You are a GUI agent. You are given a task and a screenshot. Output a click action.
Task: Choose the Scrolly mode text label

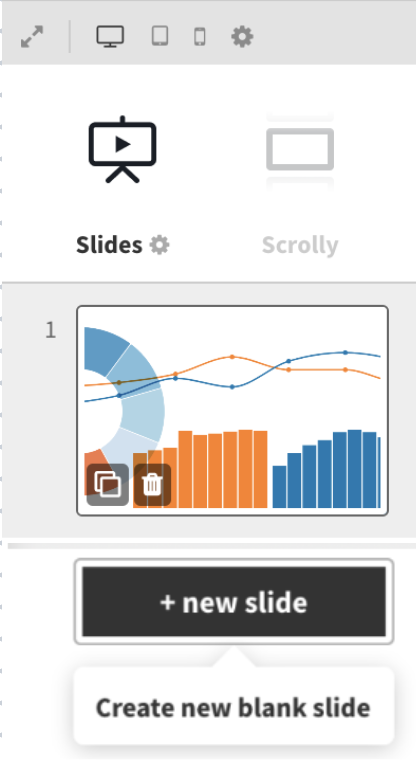[x=300, y=245]
